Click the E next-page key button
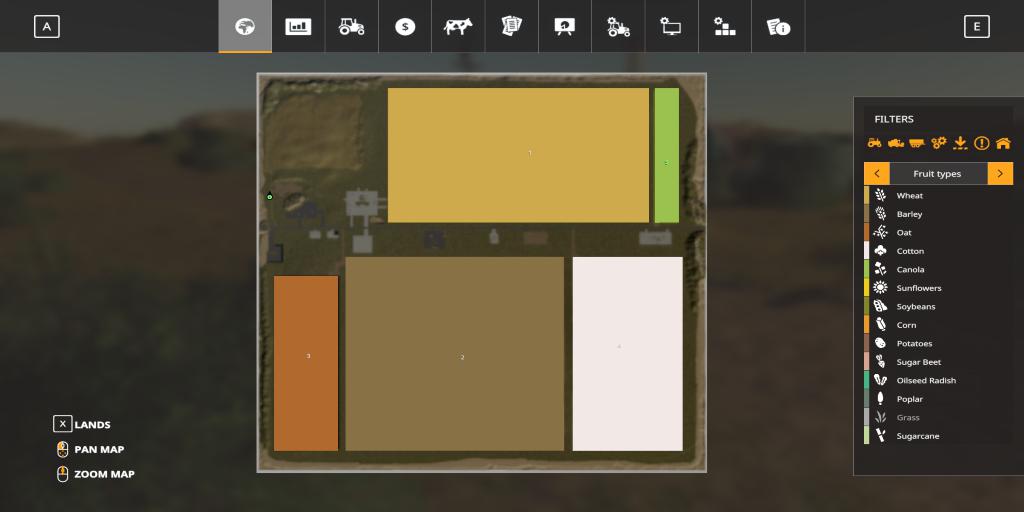This screenshot has width=1024, height=512. (976, 27)
